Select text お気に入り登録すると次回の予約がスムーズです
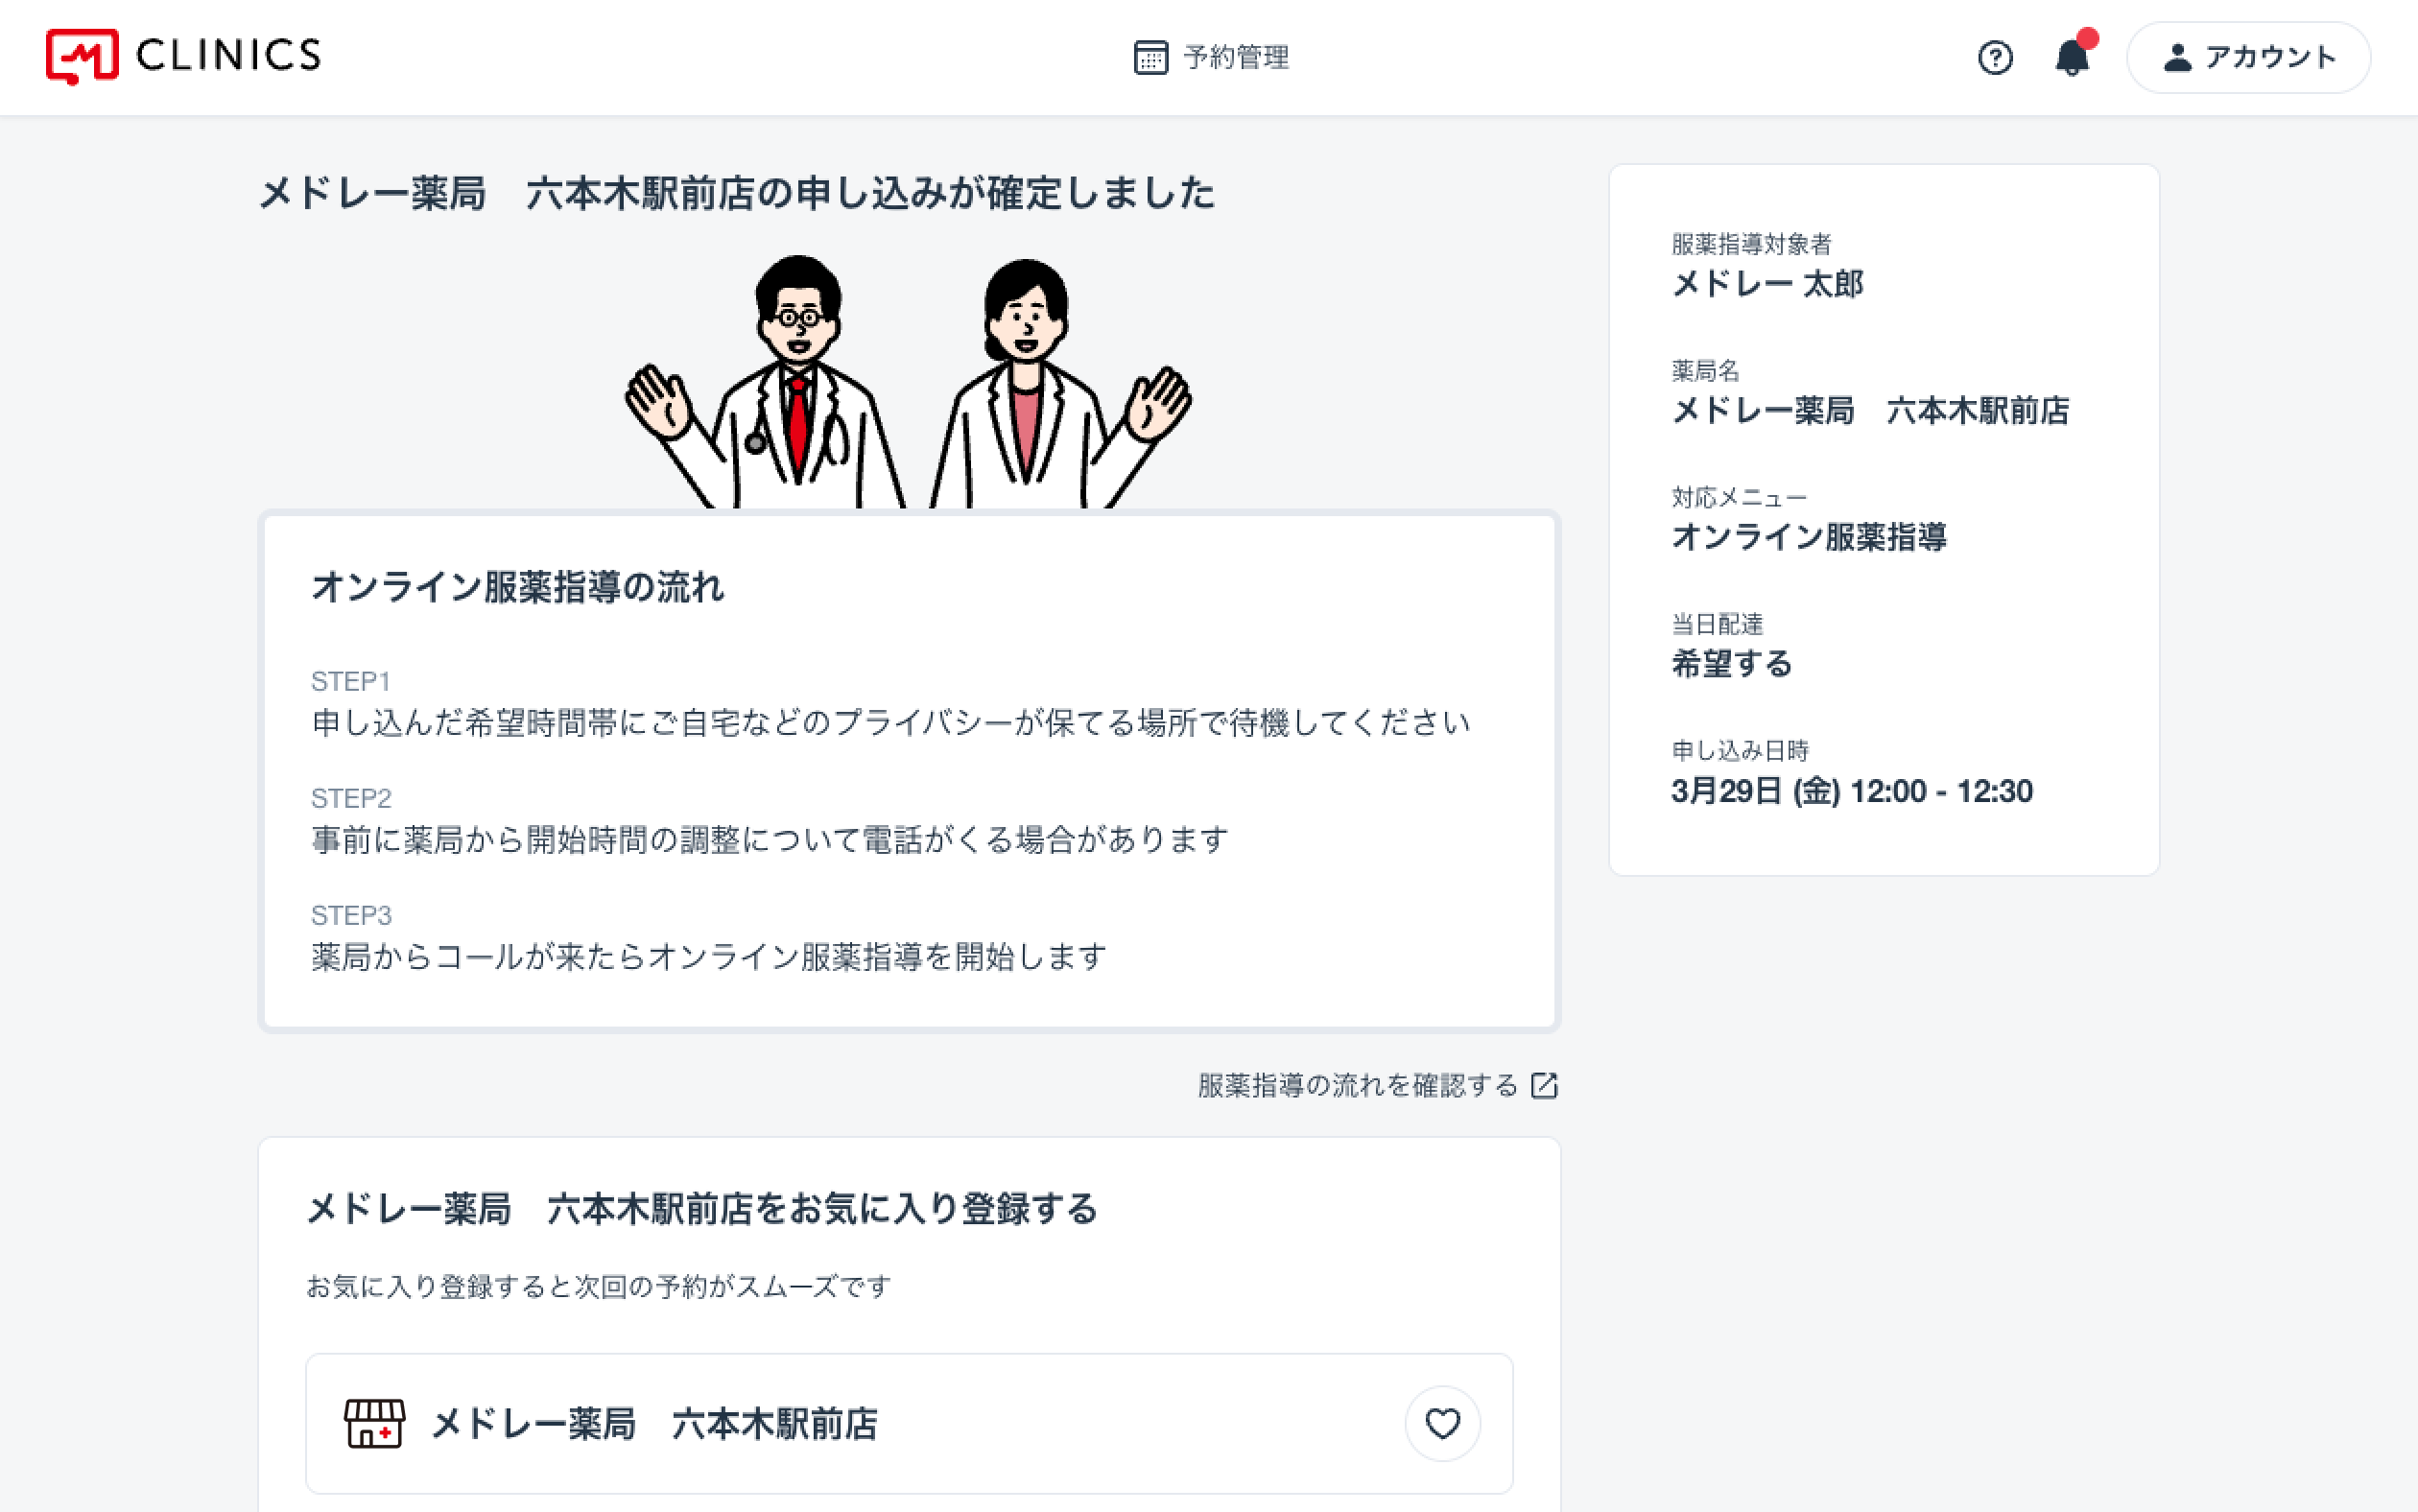This screenshot has width=2418, height=1512. 598,1286
